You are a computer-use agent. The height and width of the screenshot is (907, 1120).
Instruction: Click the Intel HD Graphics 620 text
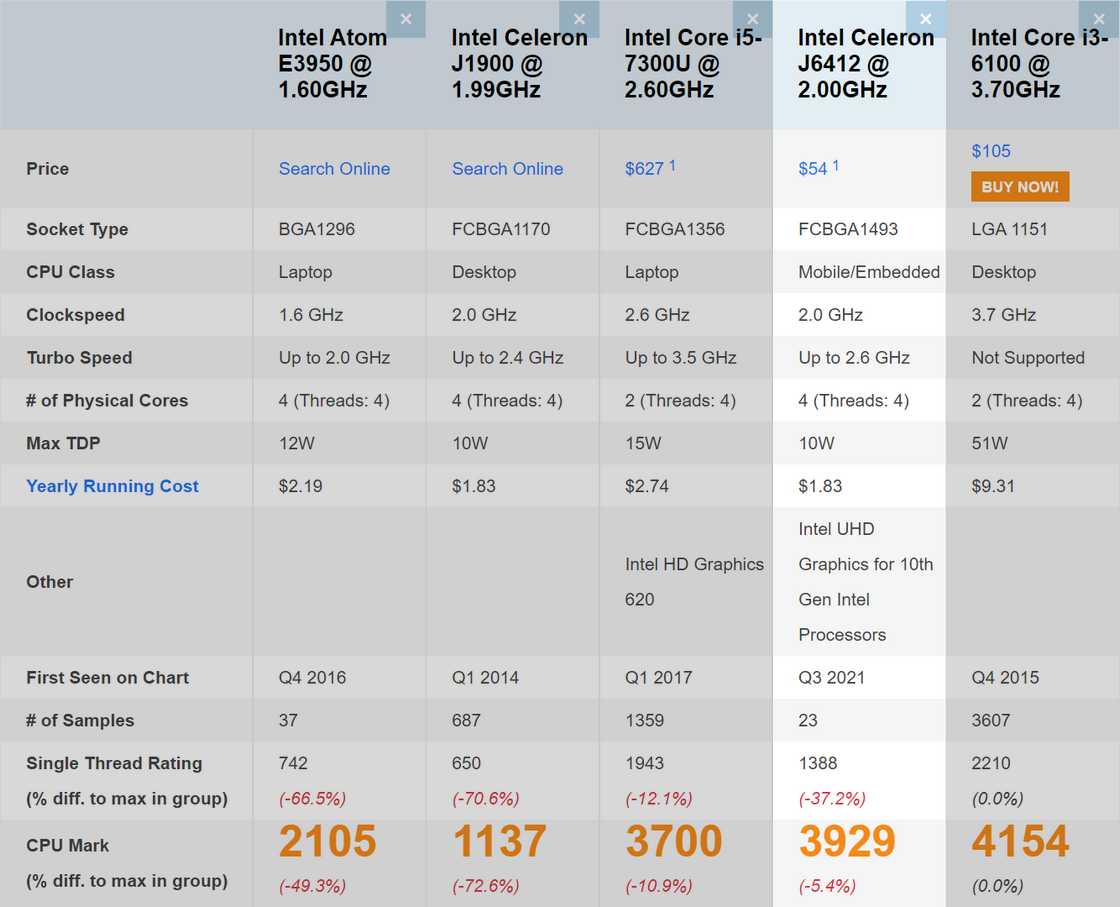(694, 582)
